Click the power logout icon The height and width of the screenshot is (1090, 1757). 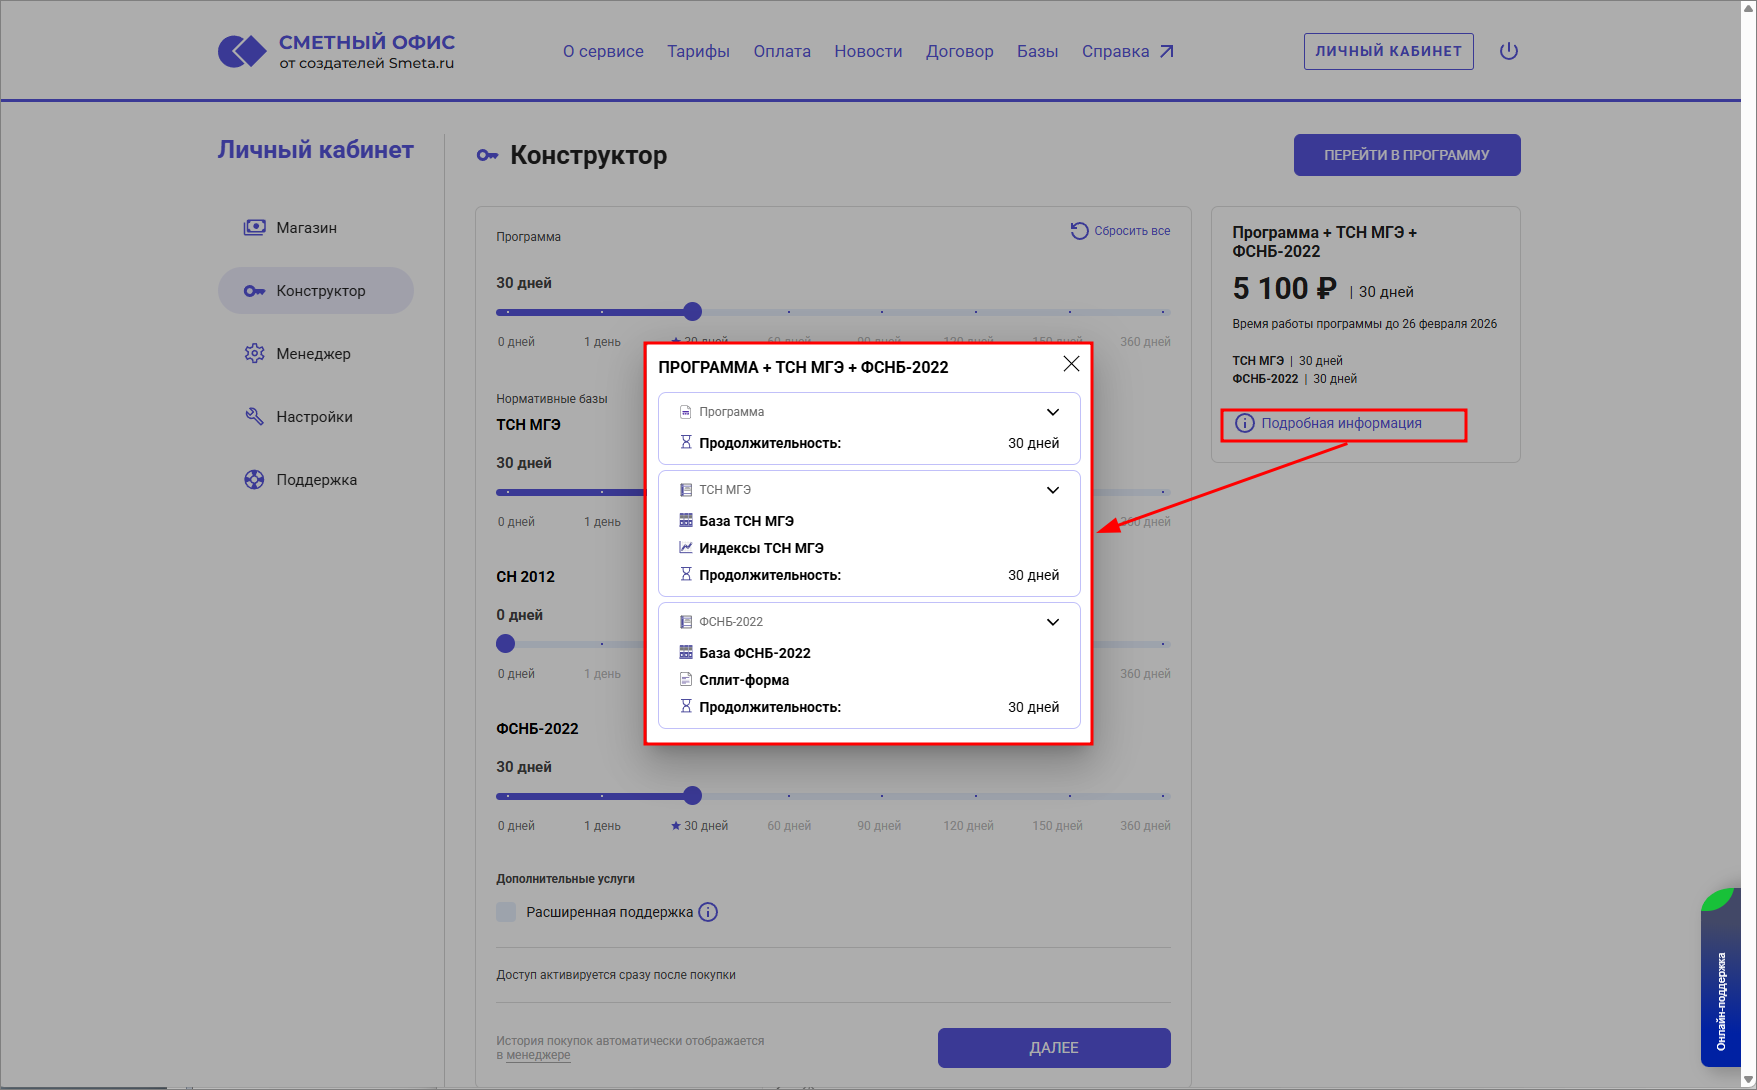1508,51
